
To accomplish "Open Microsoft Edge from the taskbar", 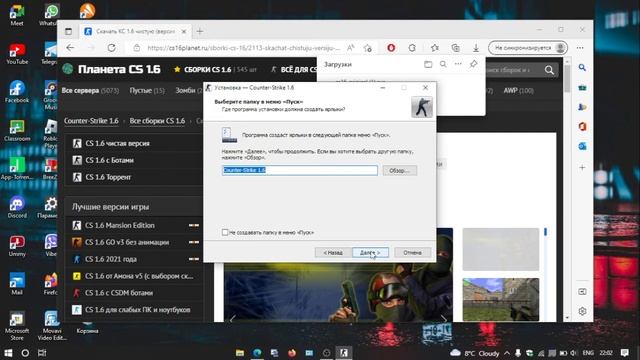I will pyautogui.click(x=257, y=353).
